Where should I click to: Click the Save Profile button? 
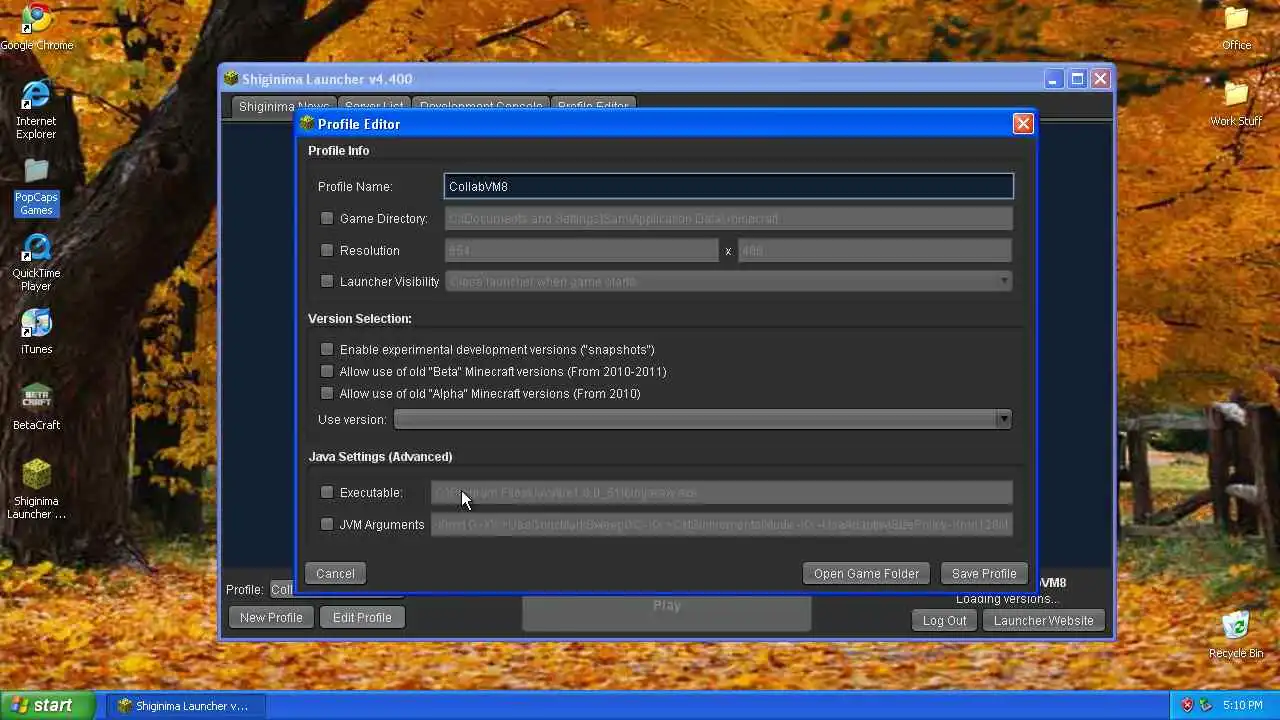click(984, 573)
